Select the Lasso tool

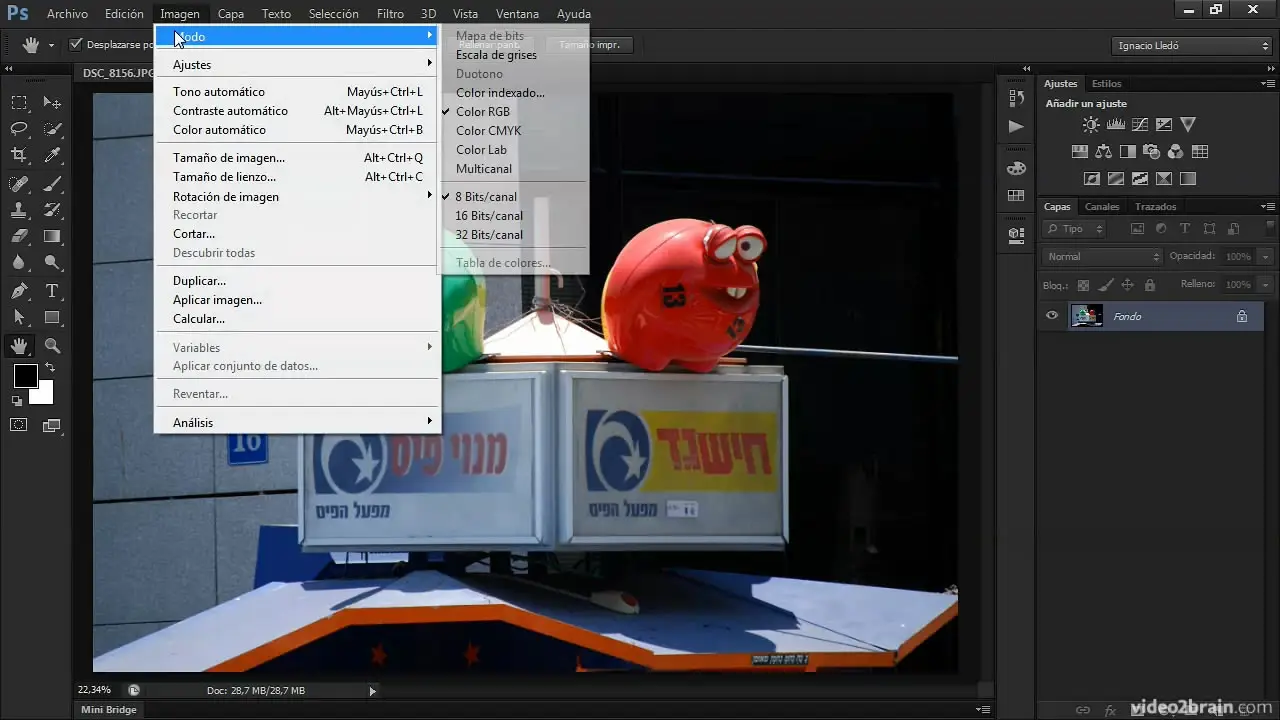click(19, 128)
